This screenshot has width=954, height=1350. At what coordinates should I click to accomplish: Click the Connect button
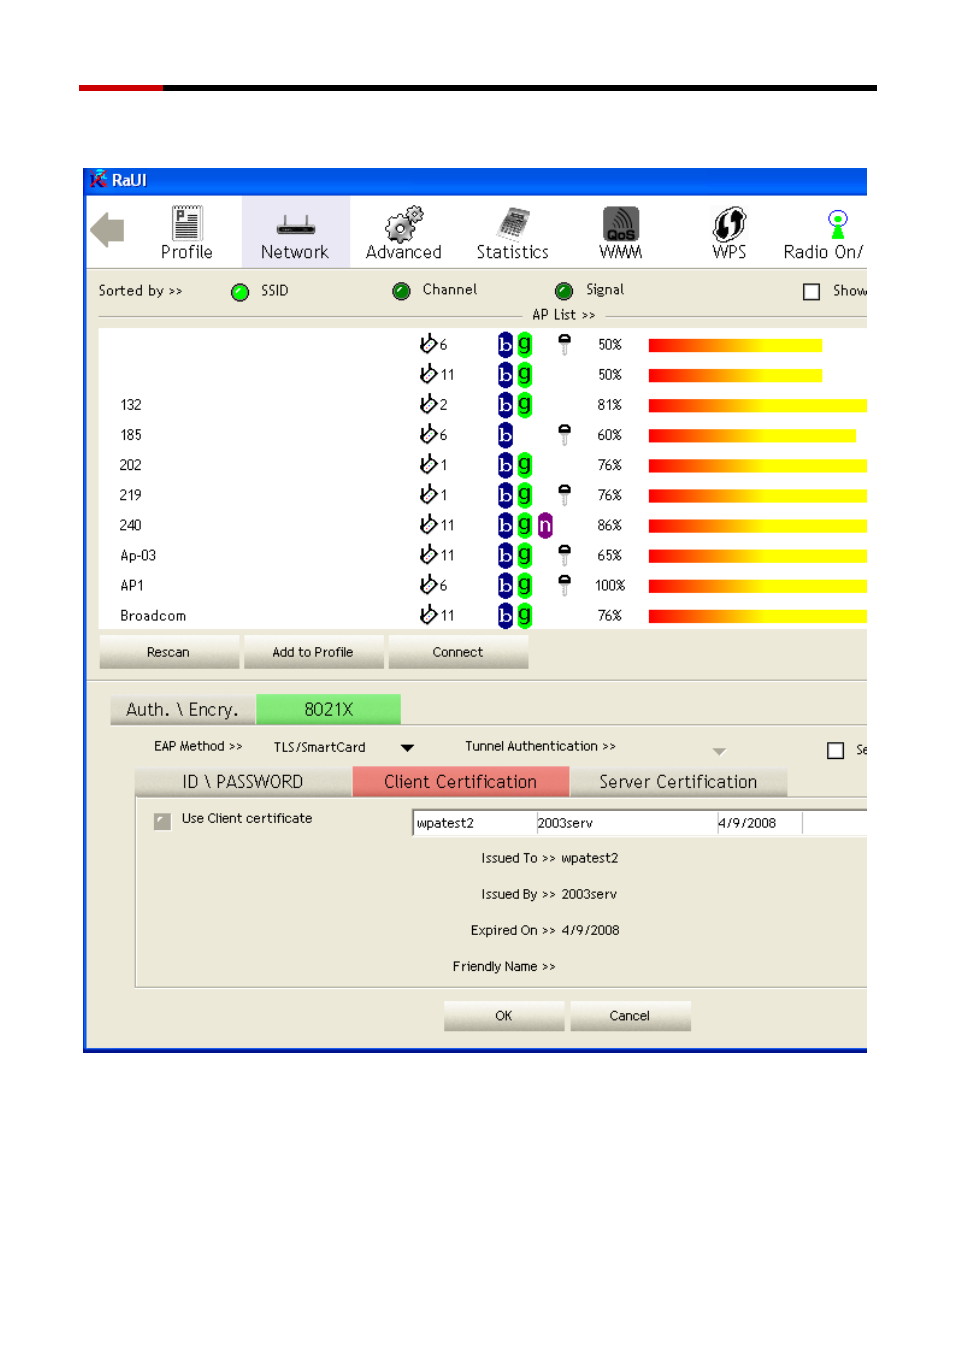tap(458, 652)
